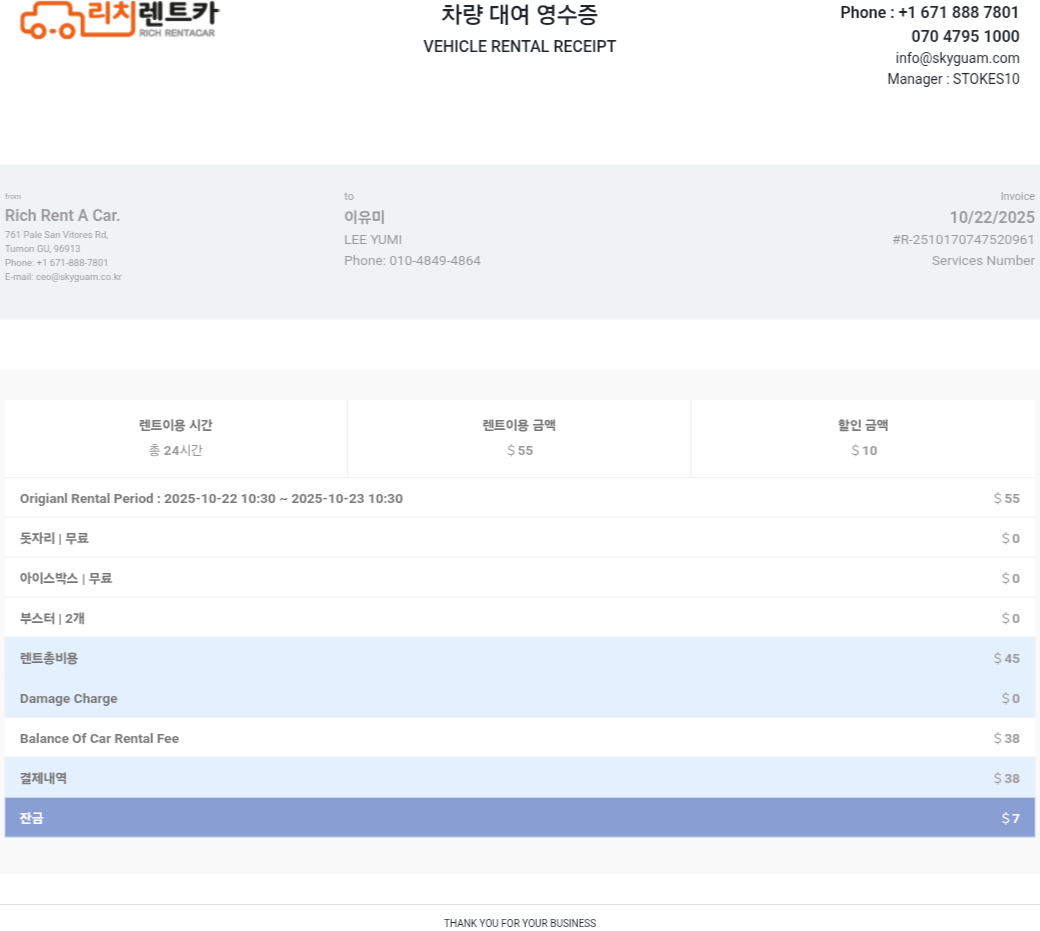Viewport: 1040px width, 931px height.
Task: Click the Manager STOKES10 text
Action: tap(953, 79)
